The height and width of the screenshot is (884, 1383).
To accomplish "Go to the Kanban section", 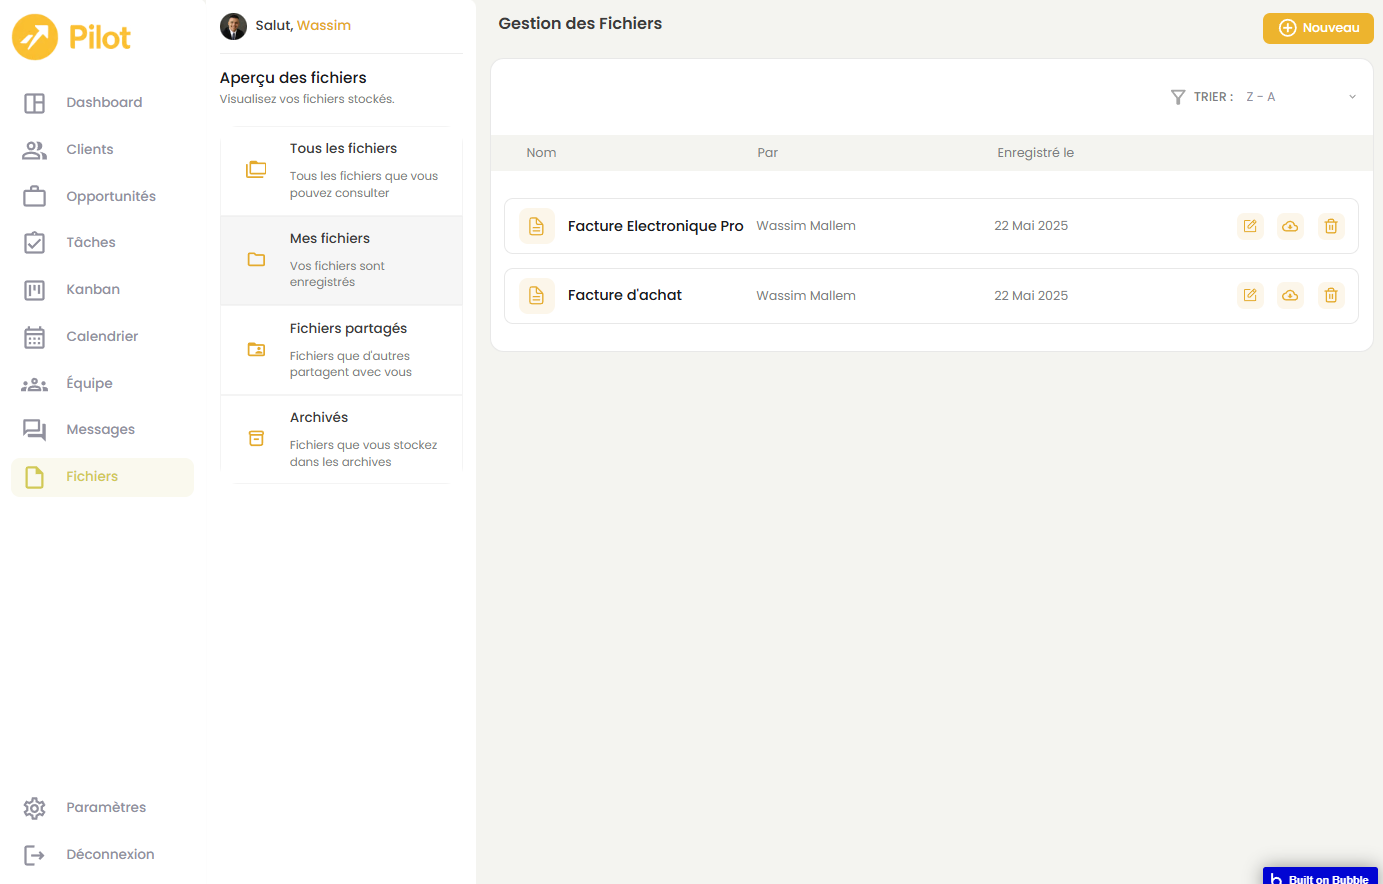I will pyautogui.click(x=92, y=290).
